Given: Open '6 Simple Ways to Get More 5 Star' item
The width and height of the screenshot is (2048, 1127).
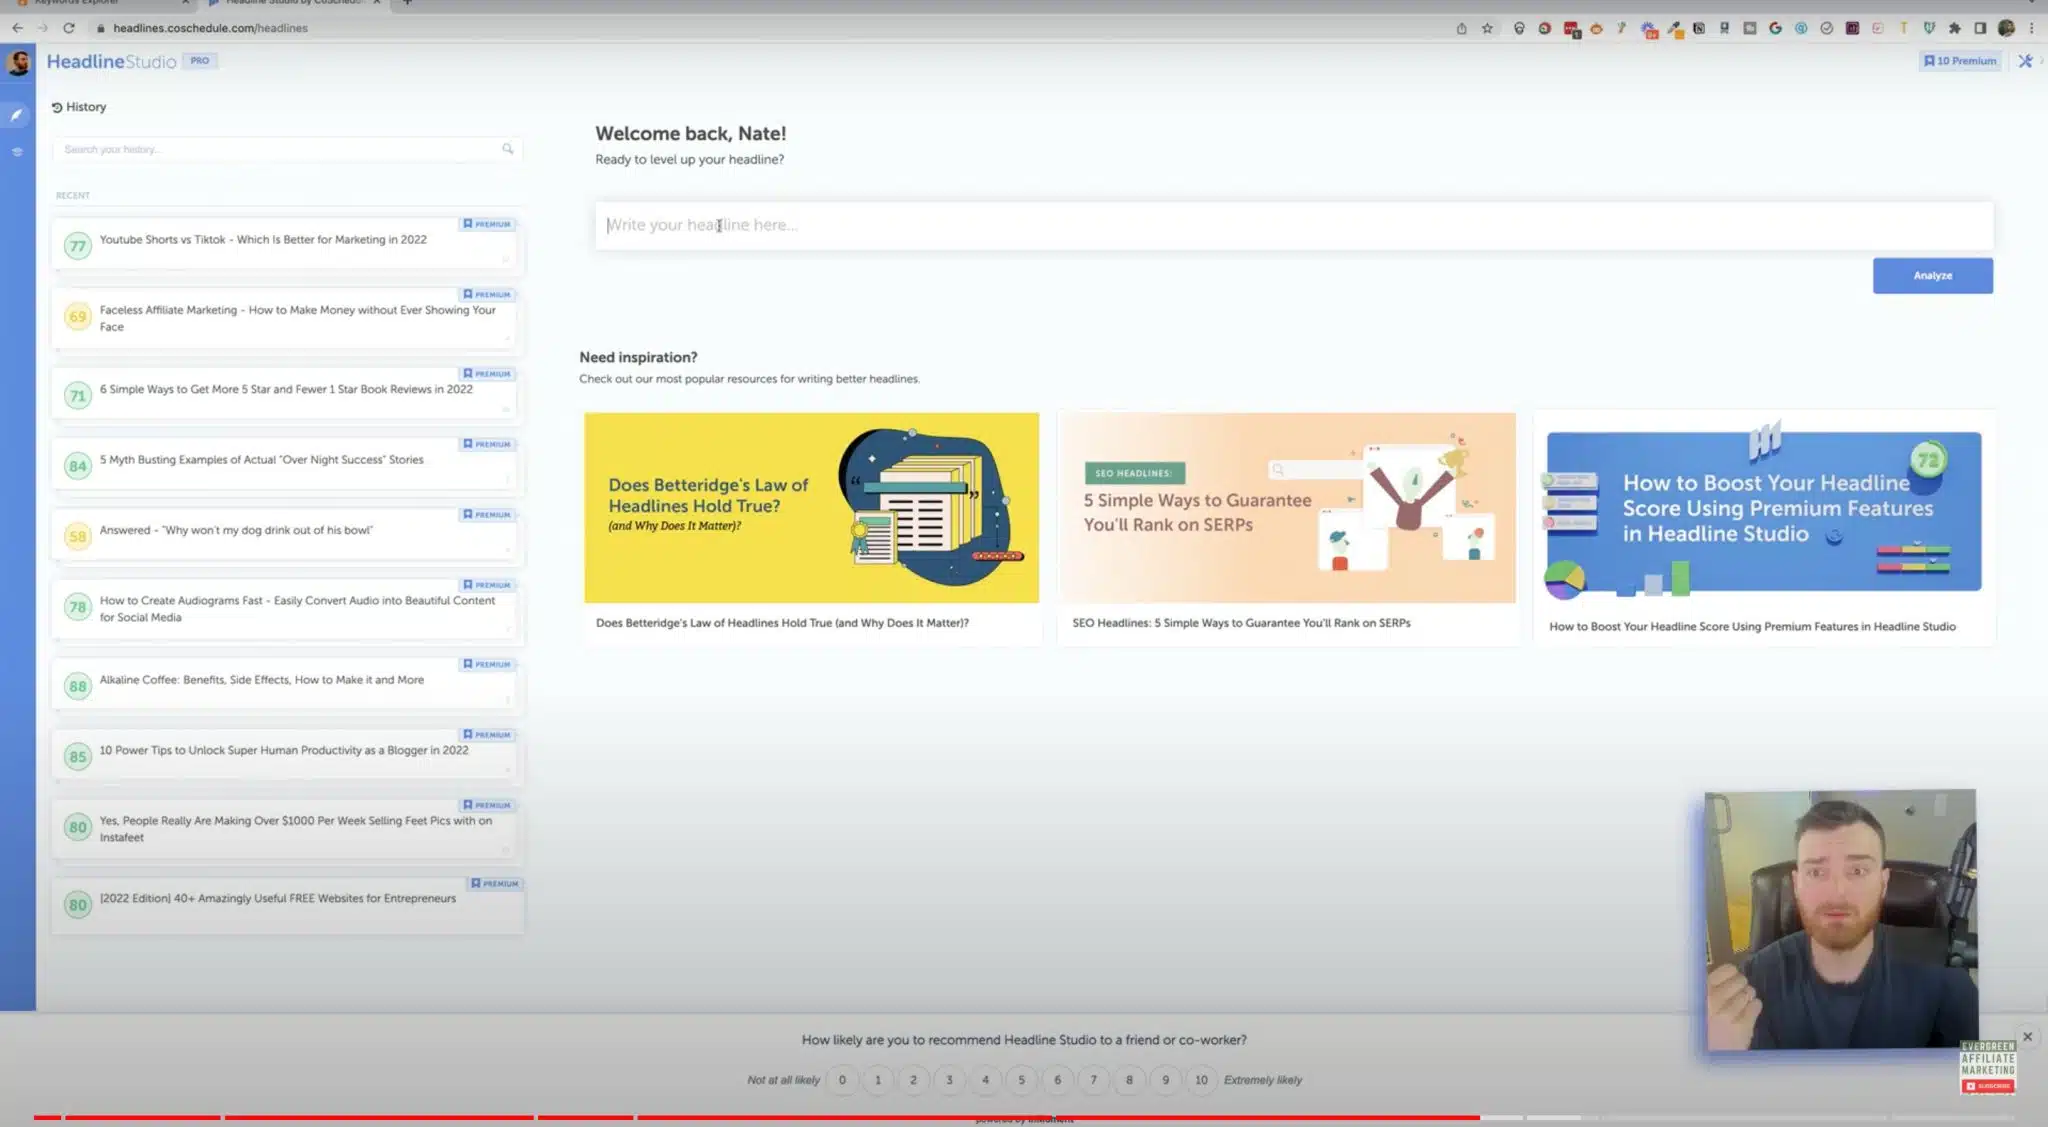Looking at the screenshot, I should tap(287, 392).
